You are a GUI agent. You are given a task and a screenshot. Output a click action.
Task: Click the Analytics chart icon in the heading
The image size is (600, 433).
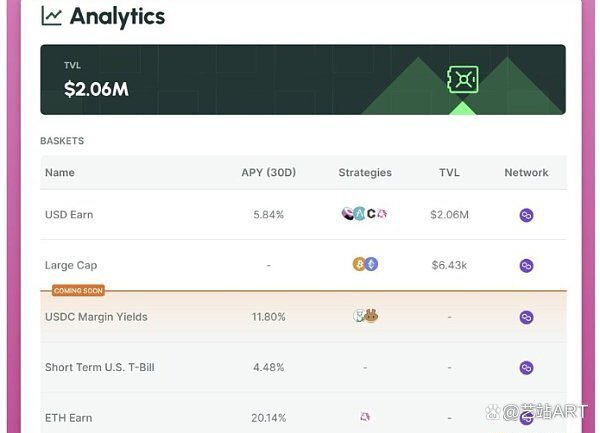tap(51, 17)
